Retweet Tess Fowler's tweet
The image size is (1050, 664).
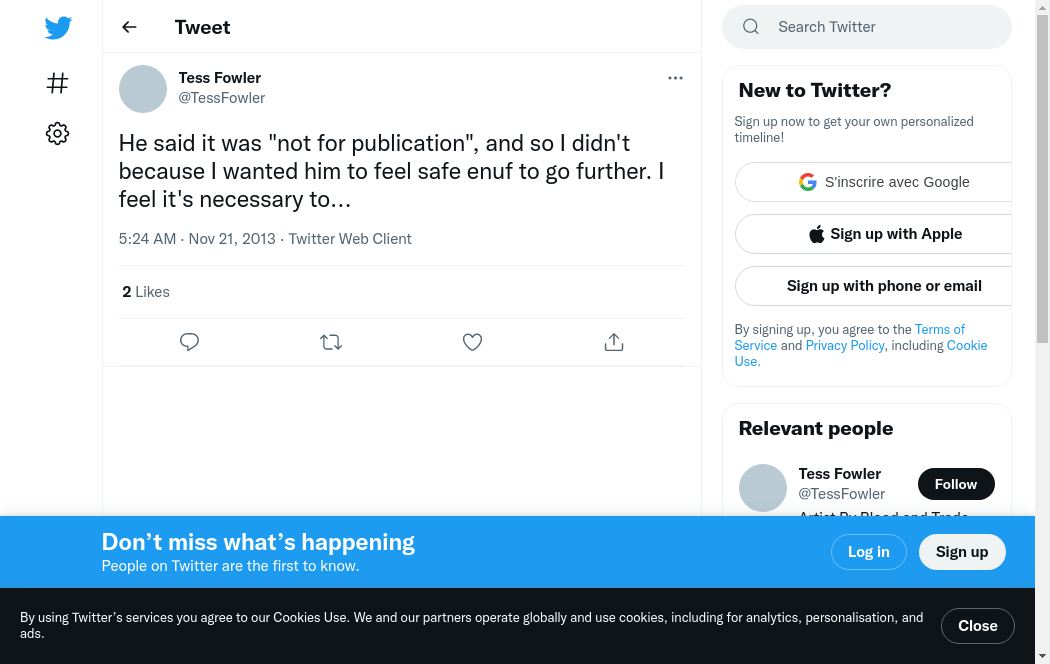pyautogui.click(x=331, y=342)
